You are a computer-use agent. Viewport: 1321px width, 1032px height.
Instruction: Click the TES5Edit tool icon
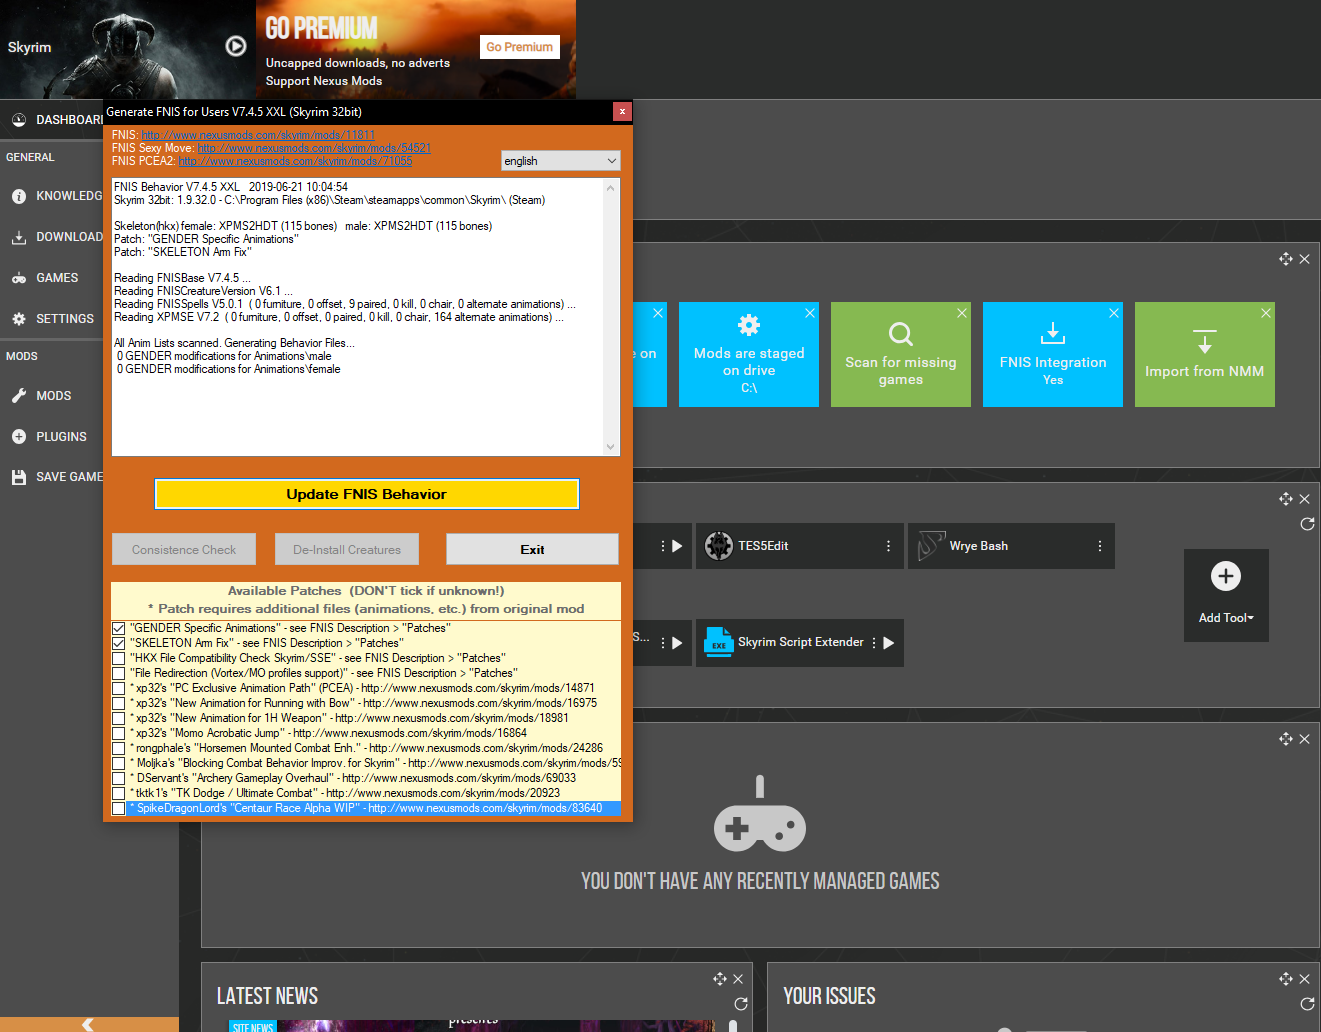click(719, 546)
